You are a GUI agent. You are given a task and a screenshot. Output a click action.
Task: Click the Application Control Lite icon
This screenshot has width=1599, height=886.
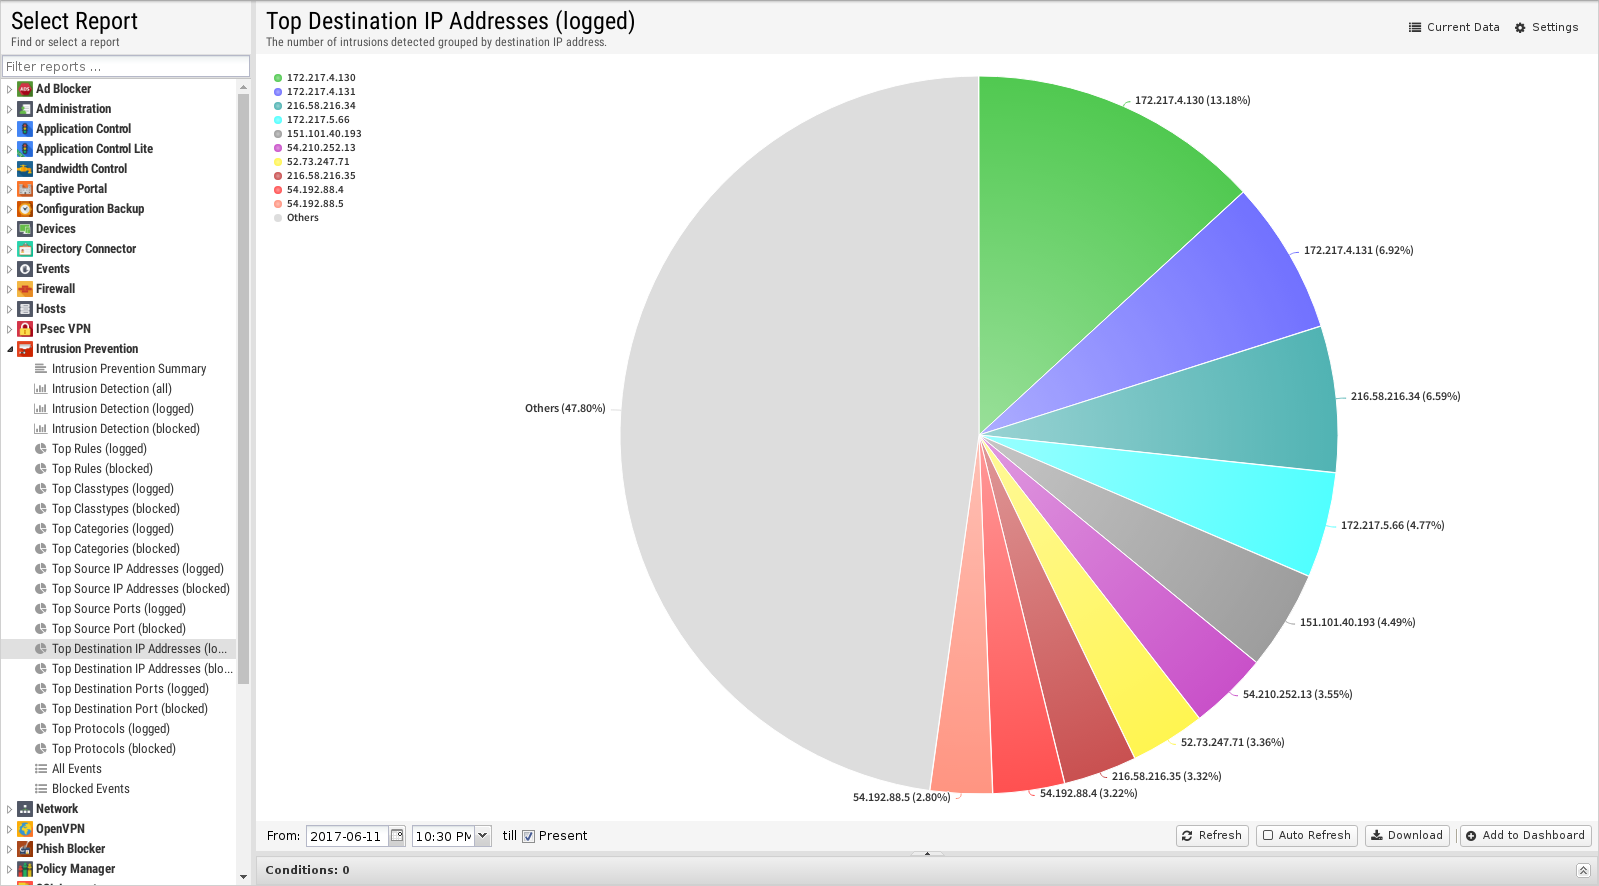[x=25, y=149]
